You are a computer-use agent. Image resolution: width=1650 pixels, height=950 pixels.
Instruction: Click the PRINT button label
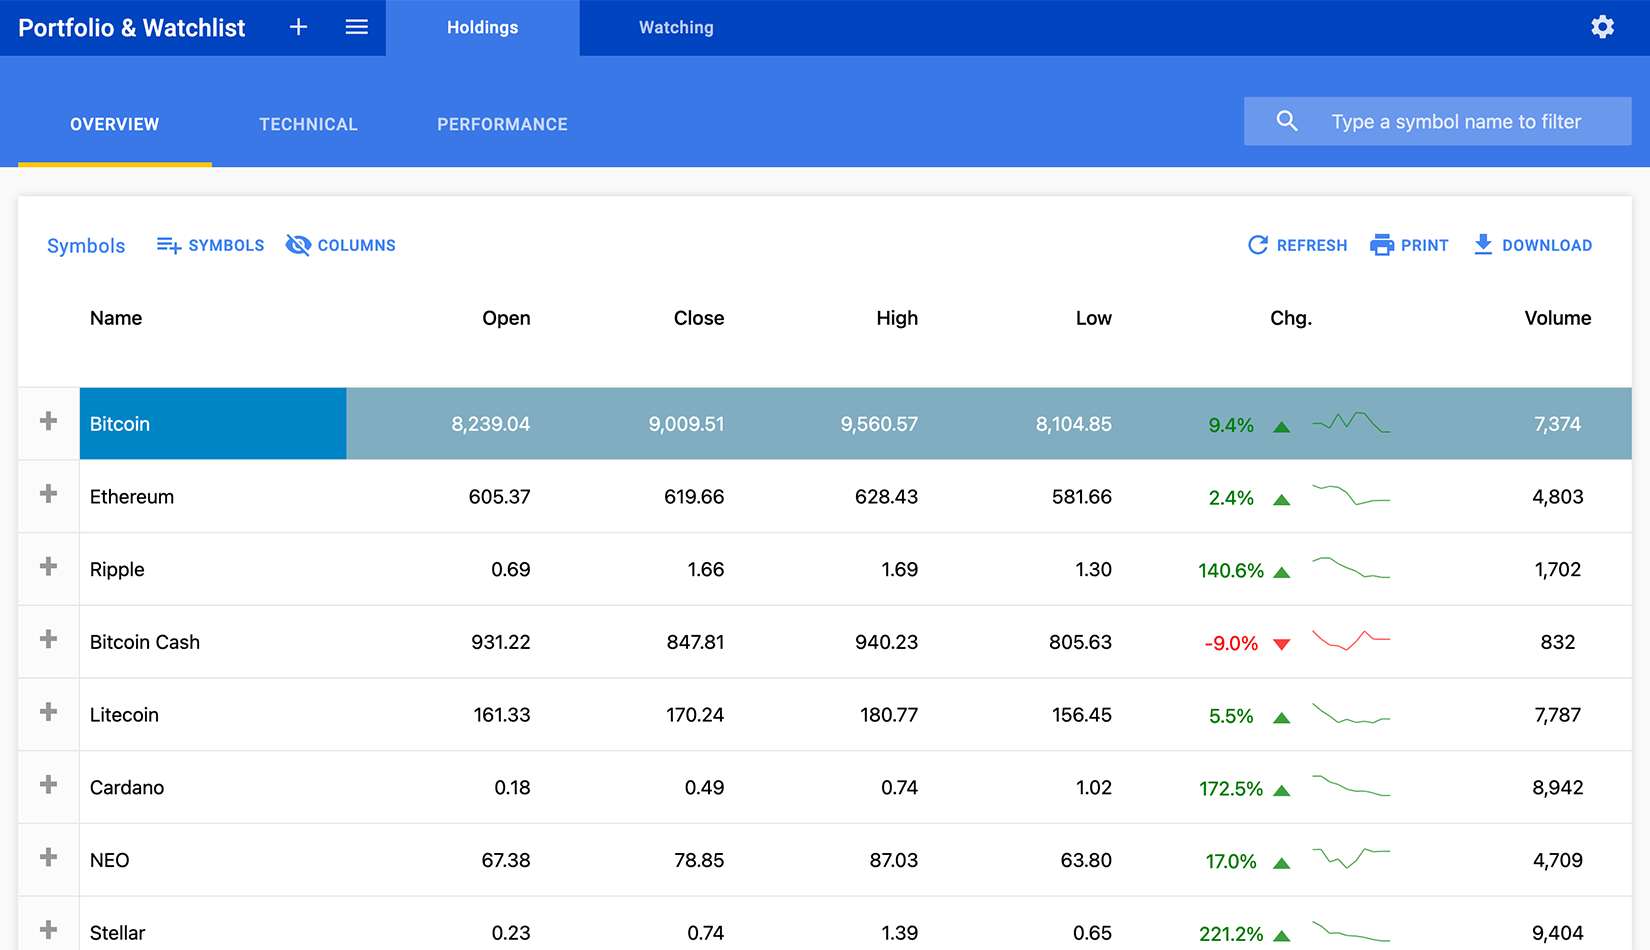tap(1425, 245)
